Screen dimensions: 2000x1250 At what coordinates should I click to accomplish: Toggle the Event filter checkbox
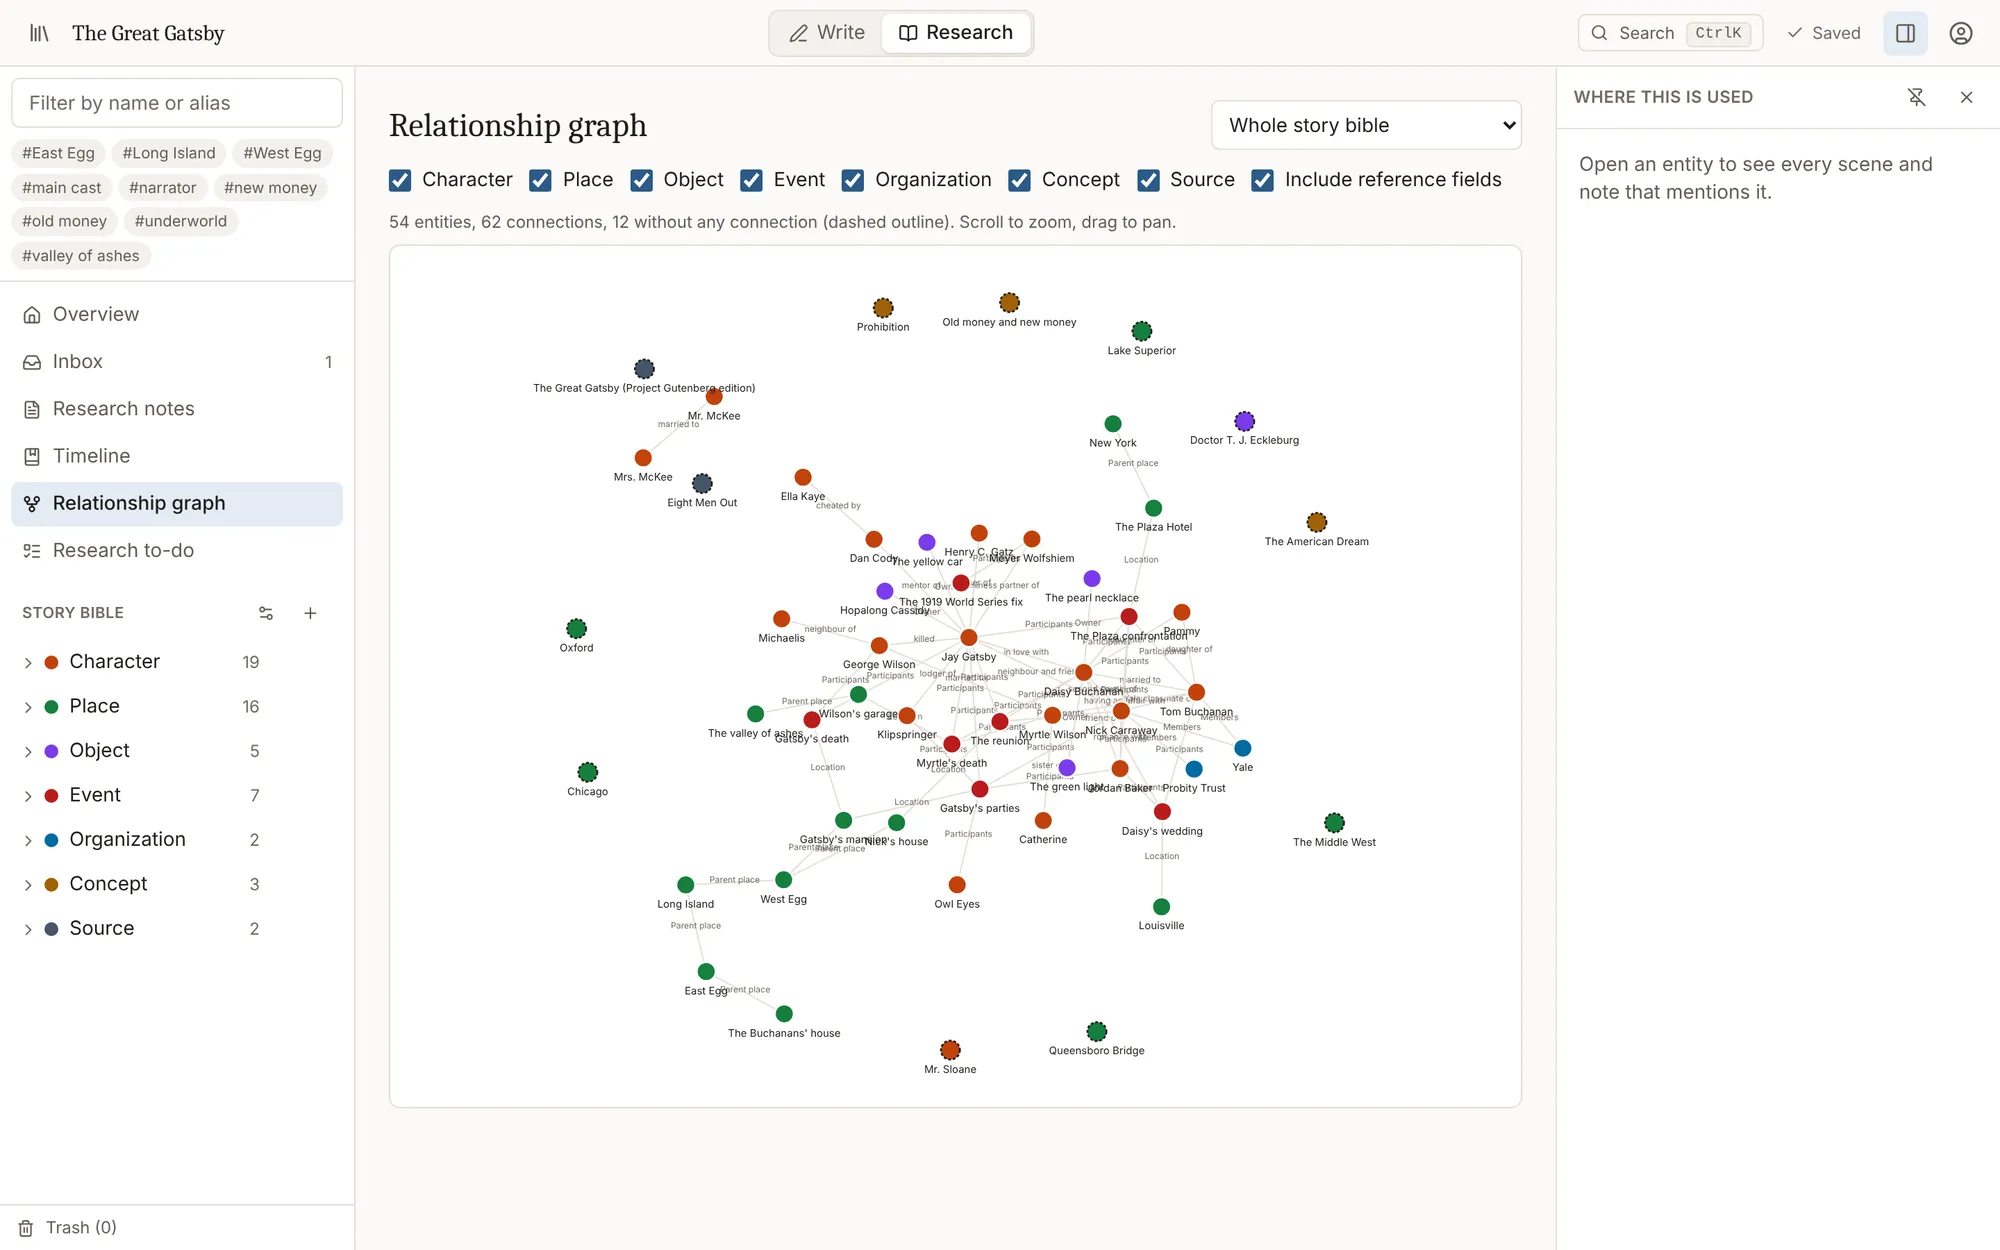click(x=751, y=180)
